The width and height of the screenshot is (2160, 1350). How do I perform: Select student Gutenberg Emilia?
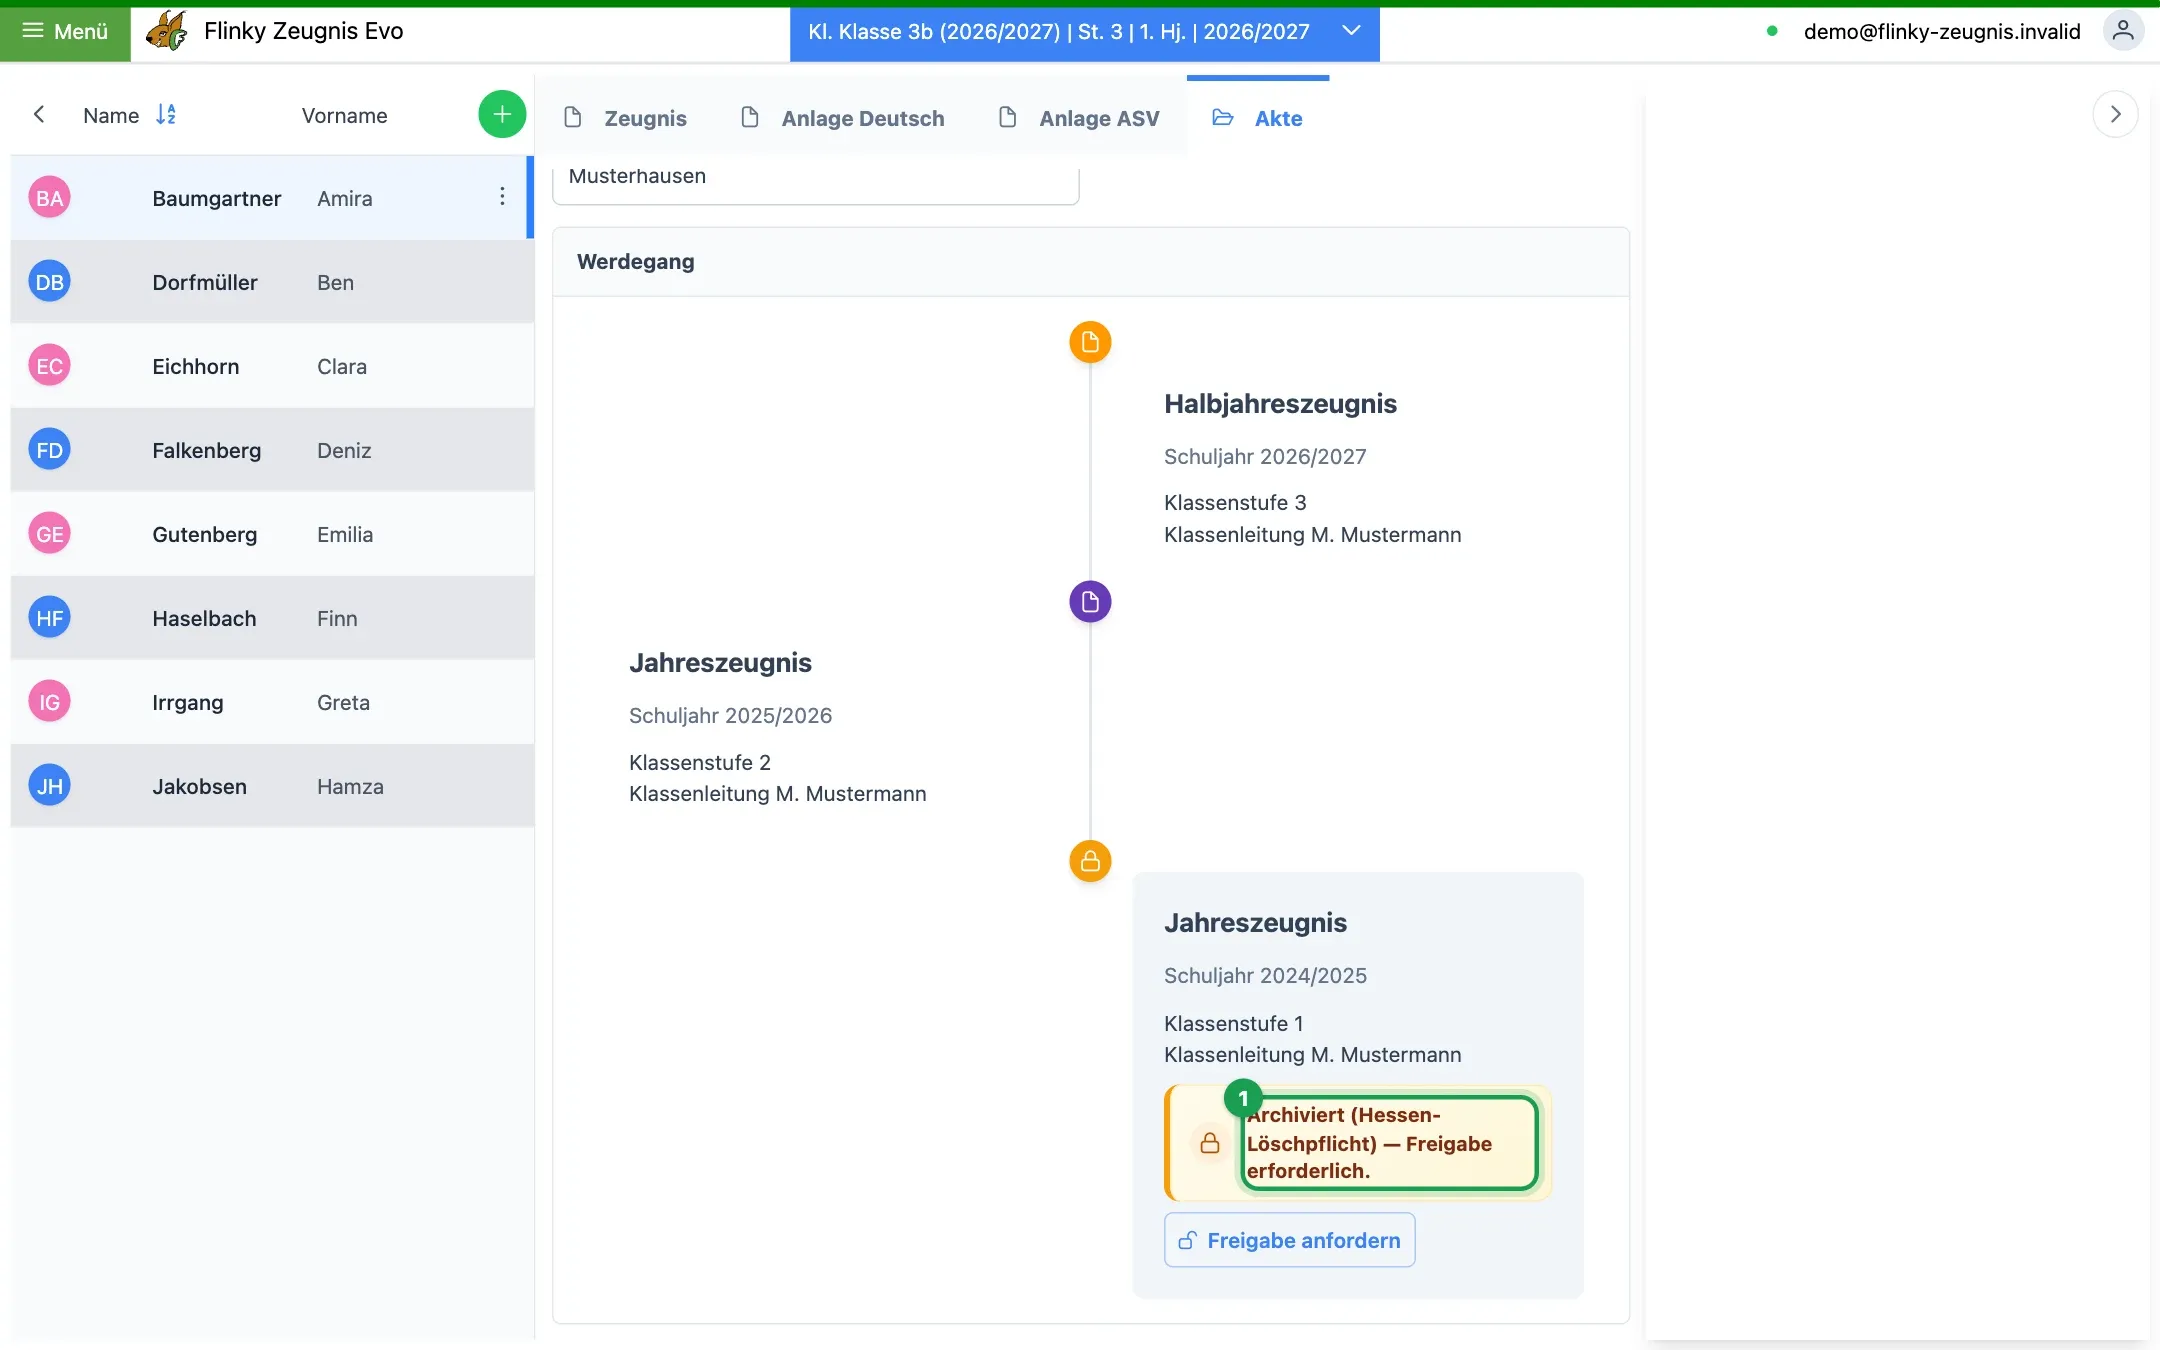point(272,534)
